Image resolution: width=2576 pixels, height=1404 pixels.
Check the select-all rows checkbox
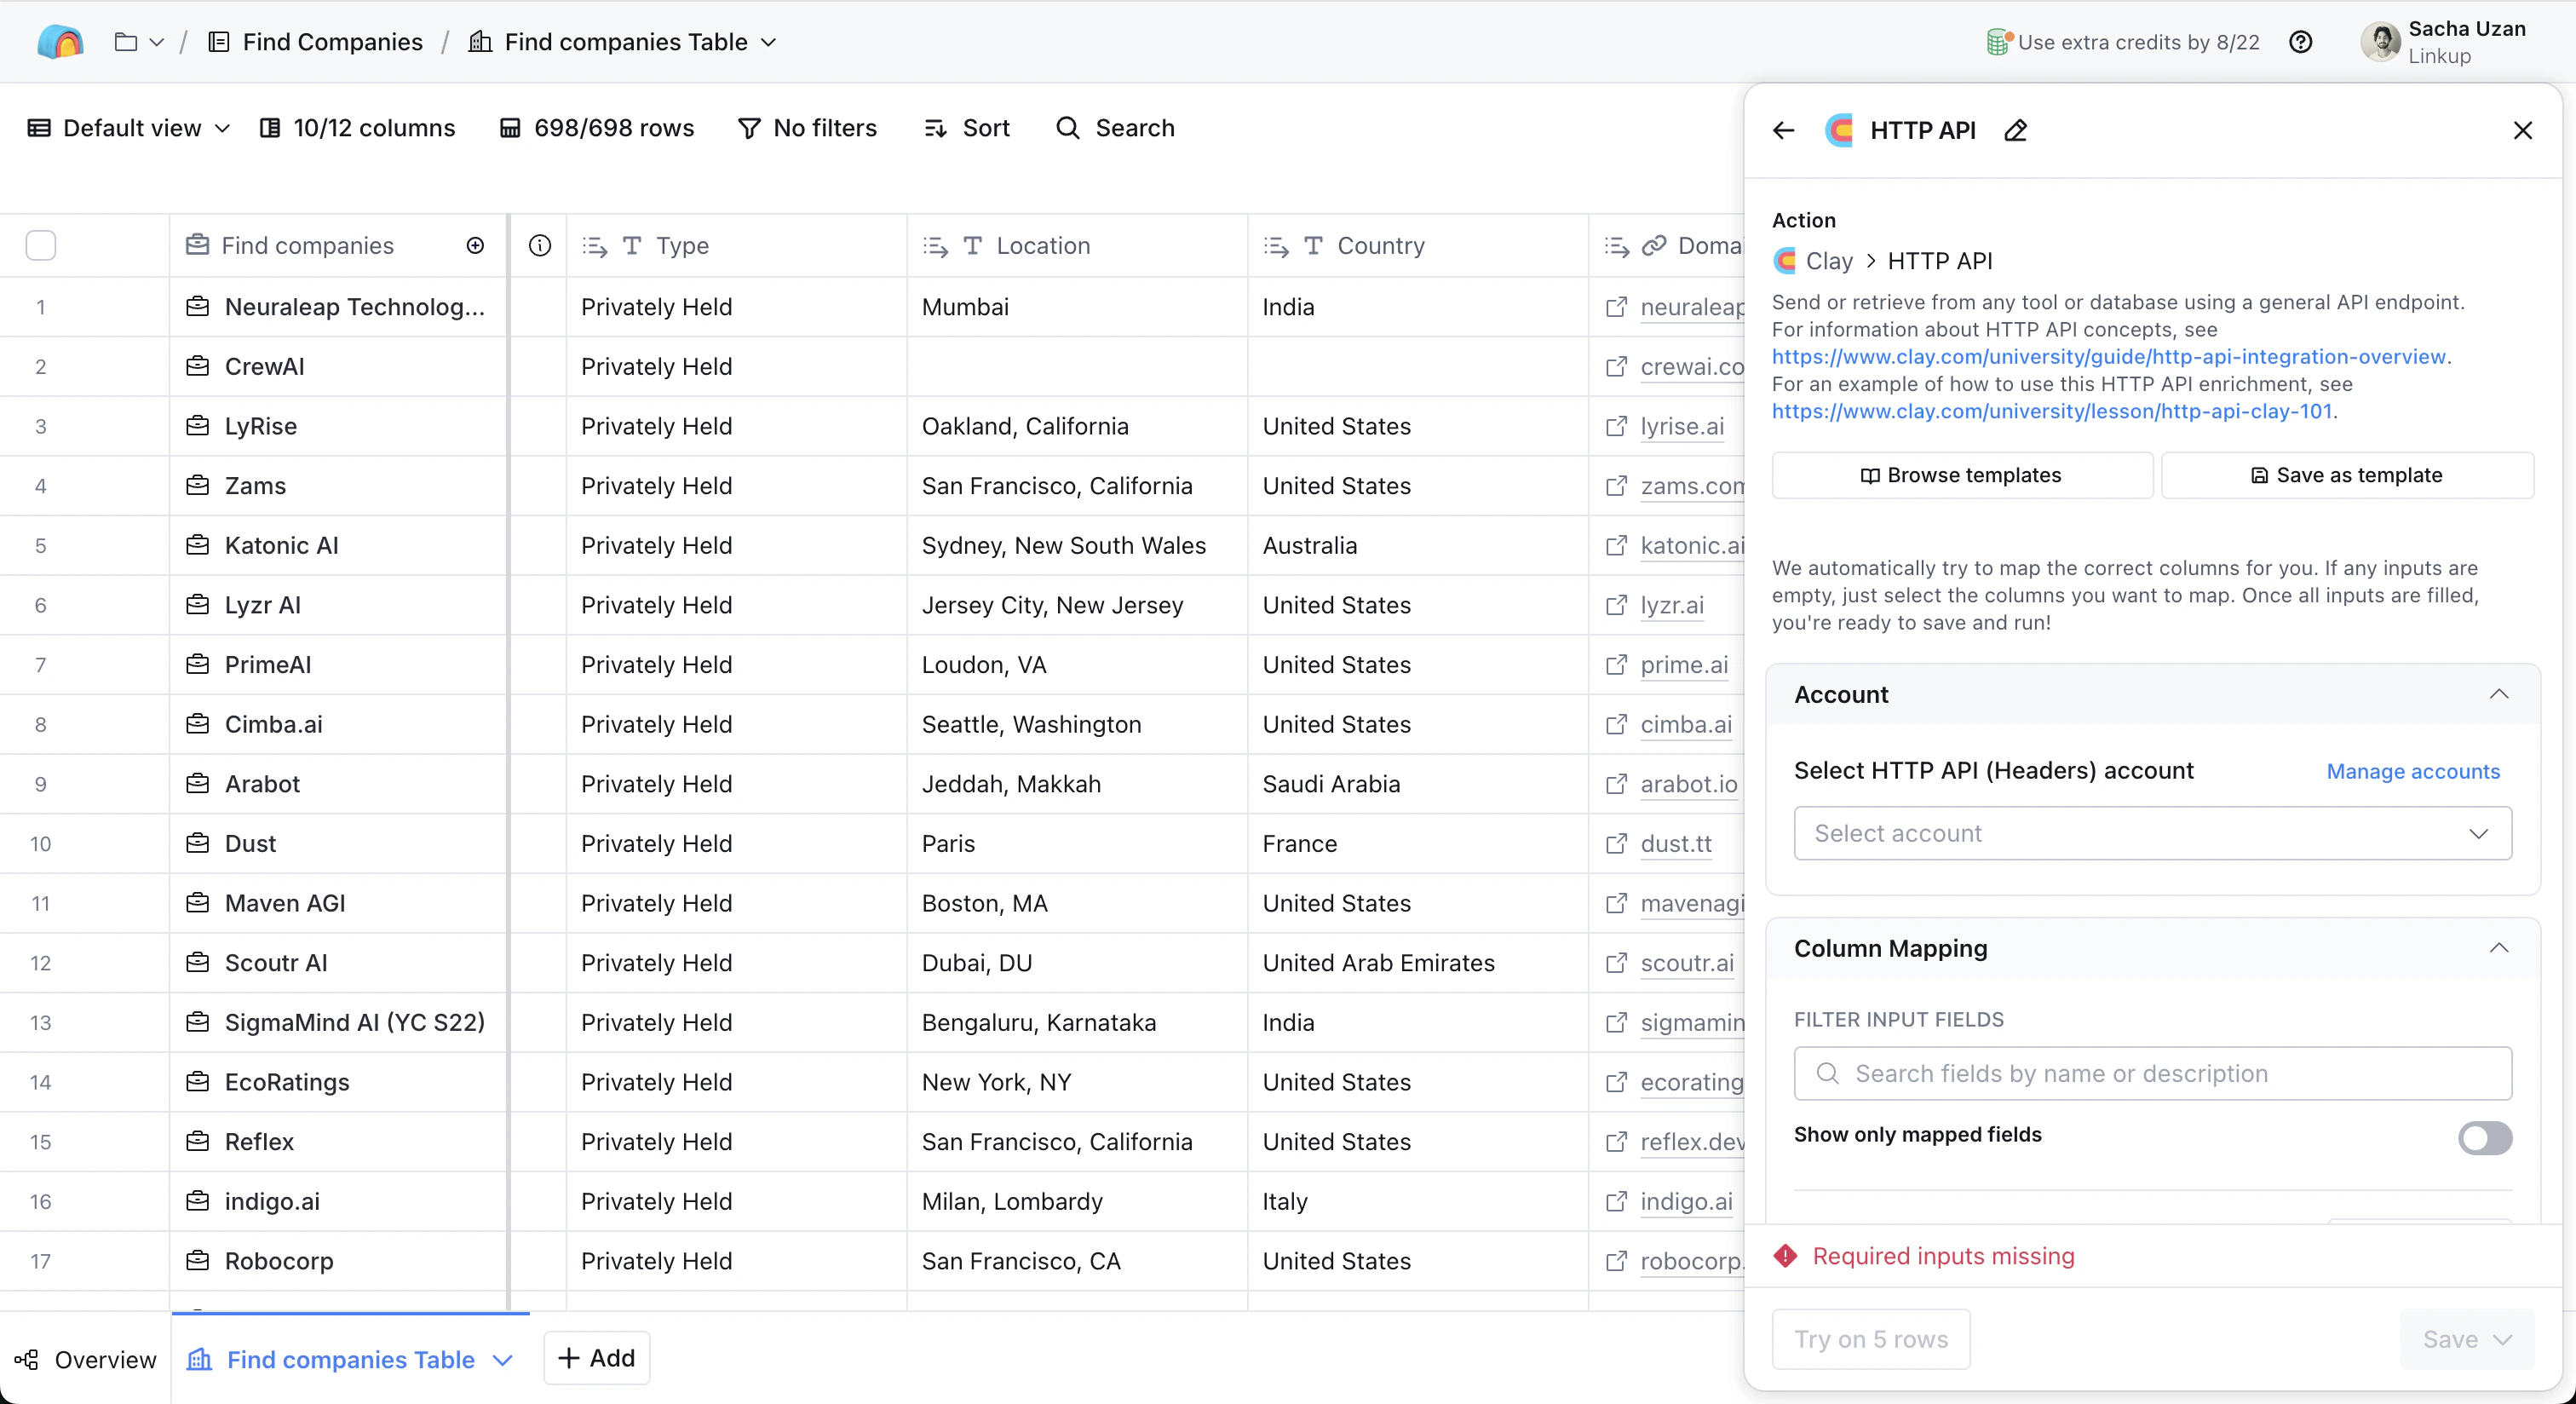click(x=40, y=245)
